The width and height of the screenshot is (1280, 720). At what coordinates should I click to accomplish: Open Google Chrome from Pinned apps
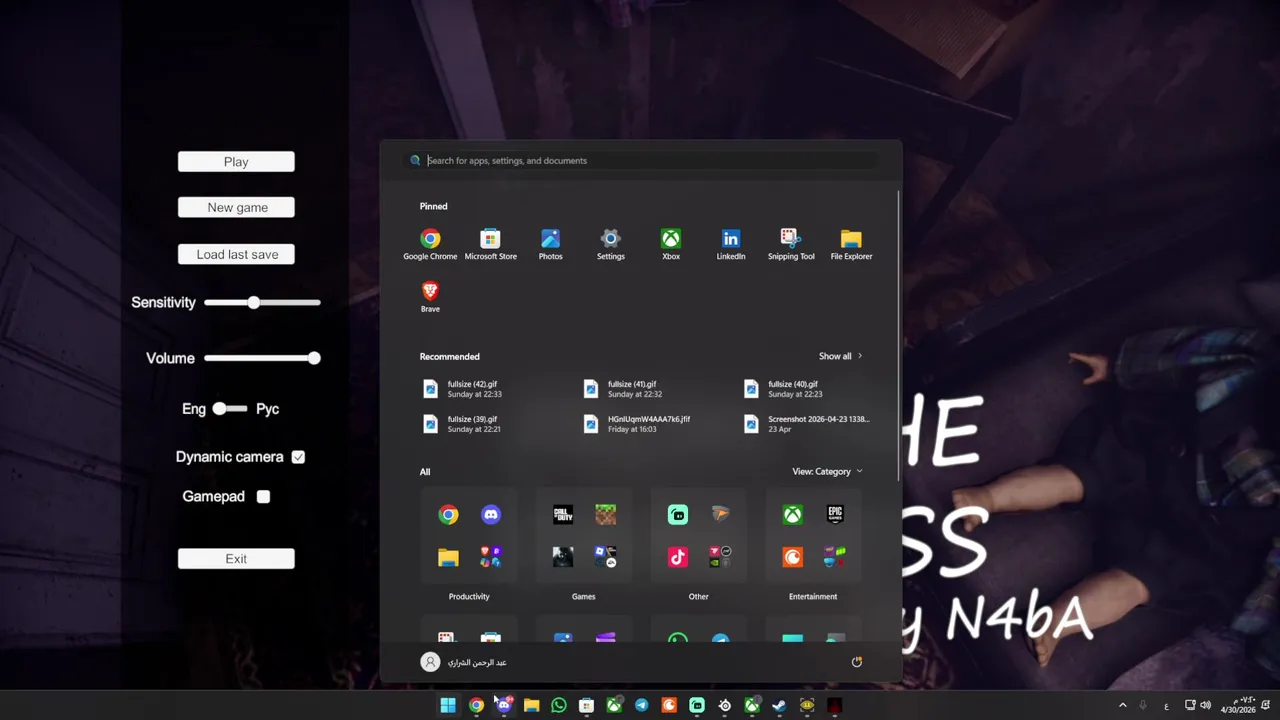[x=430, y=244]
